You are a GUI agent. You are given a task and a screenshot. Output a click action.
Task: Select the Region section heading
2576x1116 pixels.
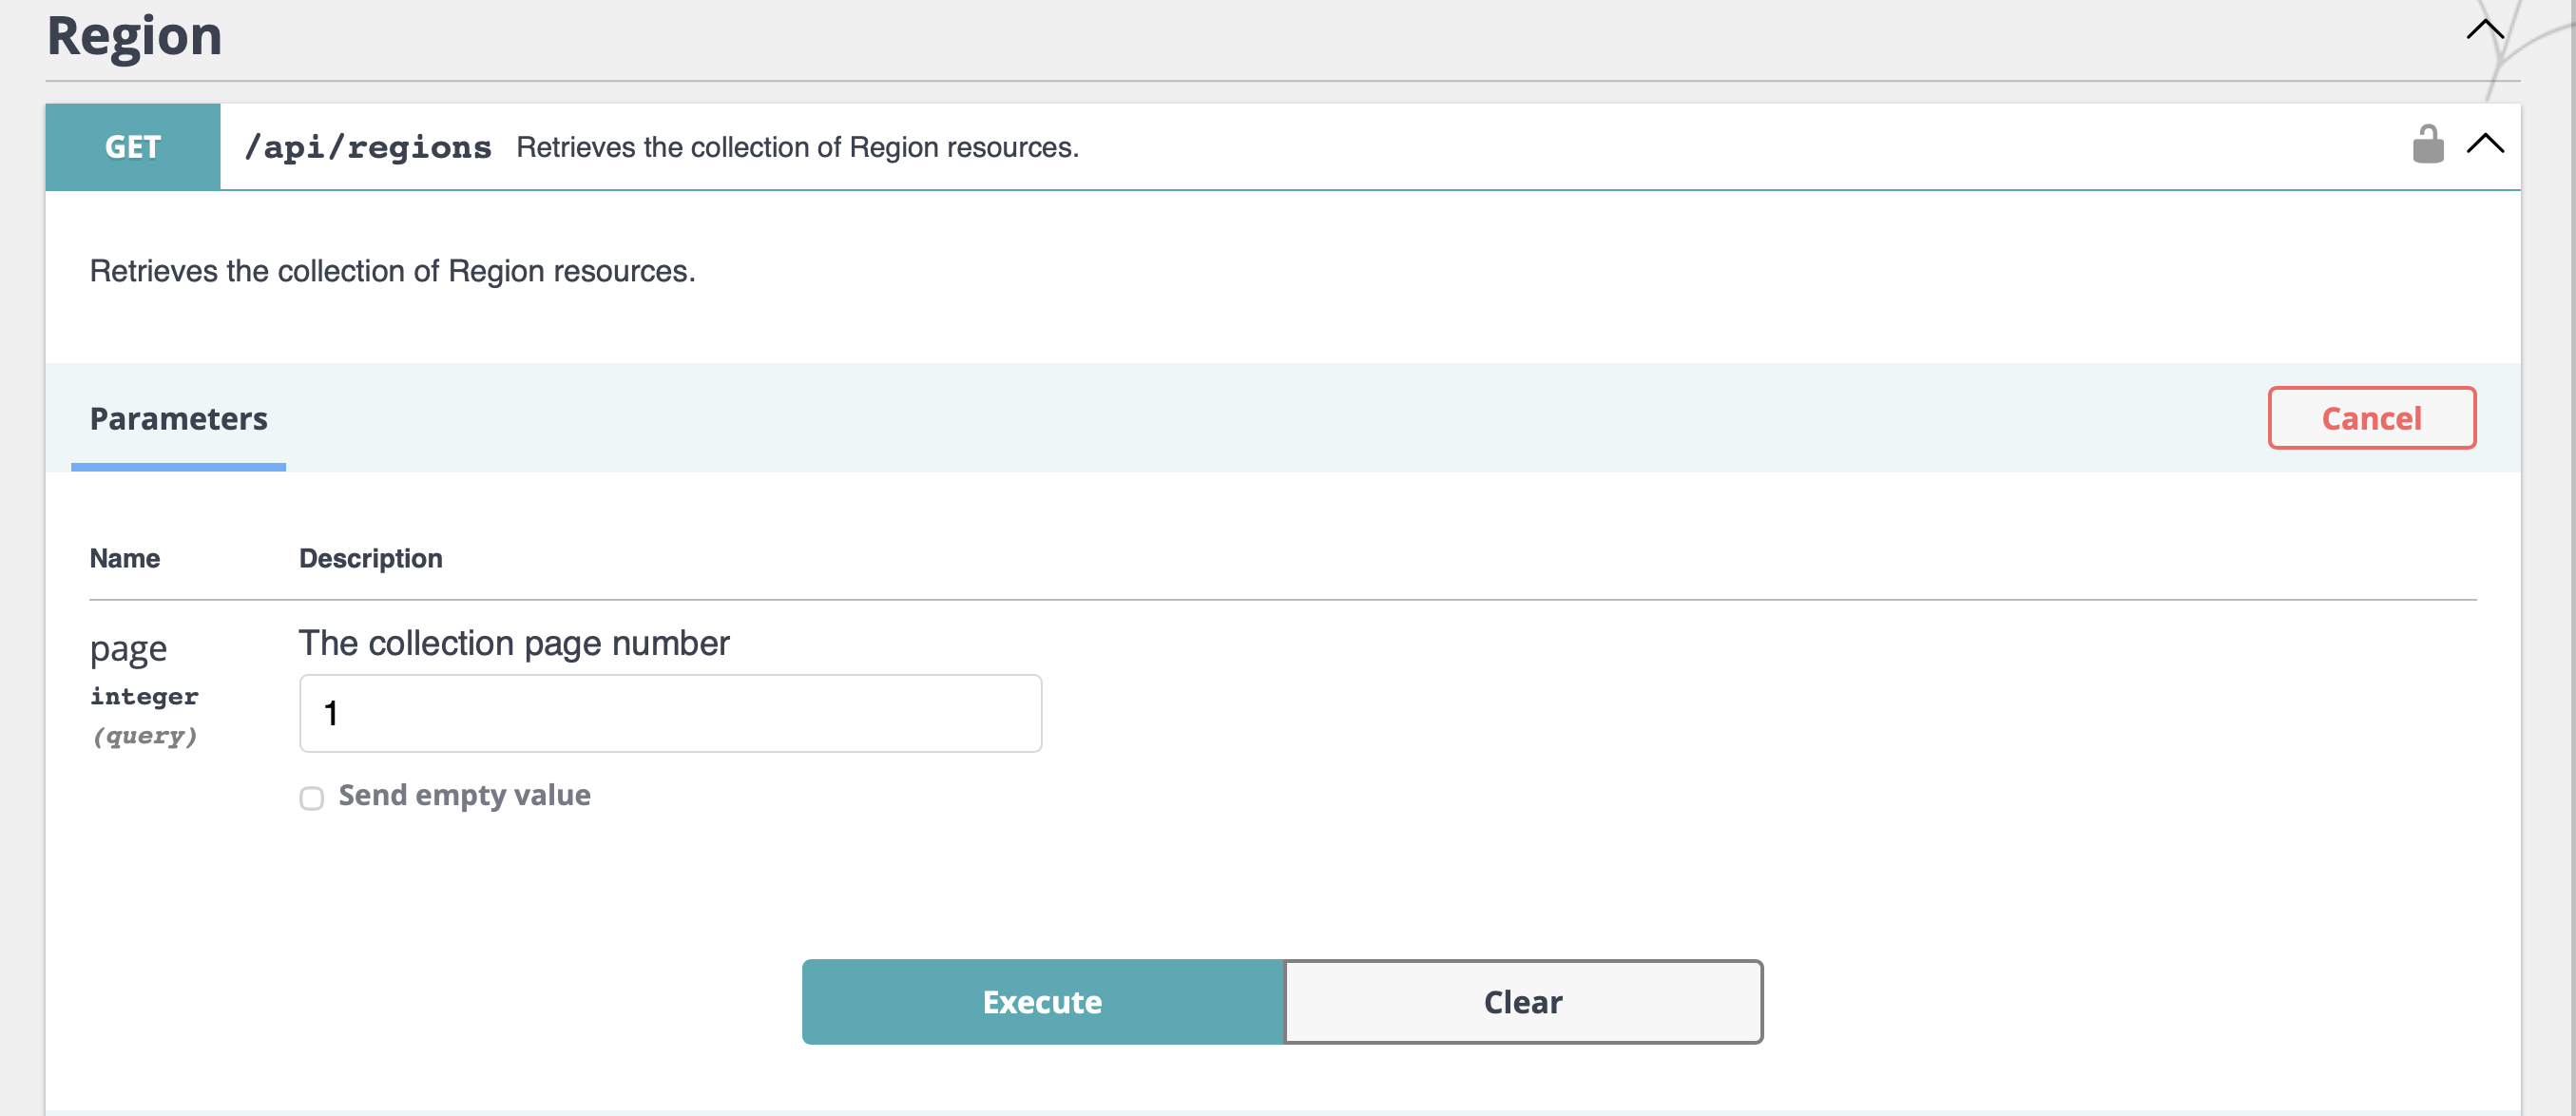pyautogui.click(x=133, y=35)
